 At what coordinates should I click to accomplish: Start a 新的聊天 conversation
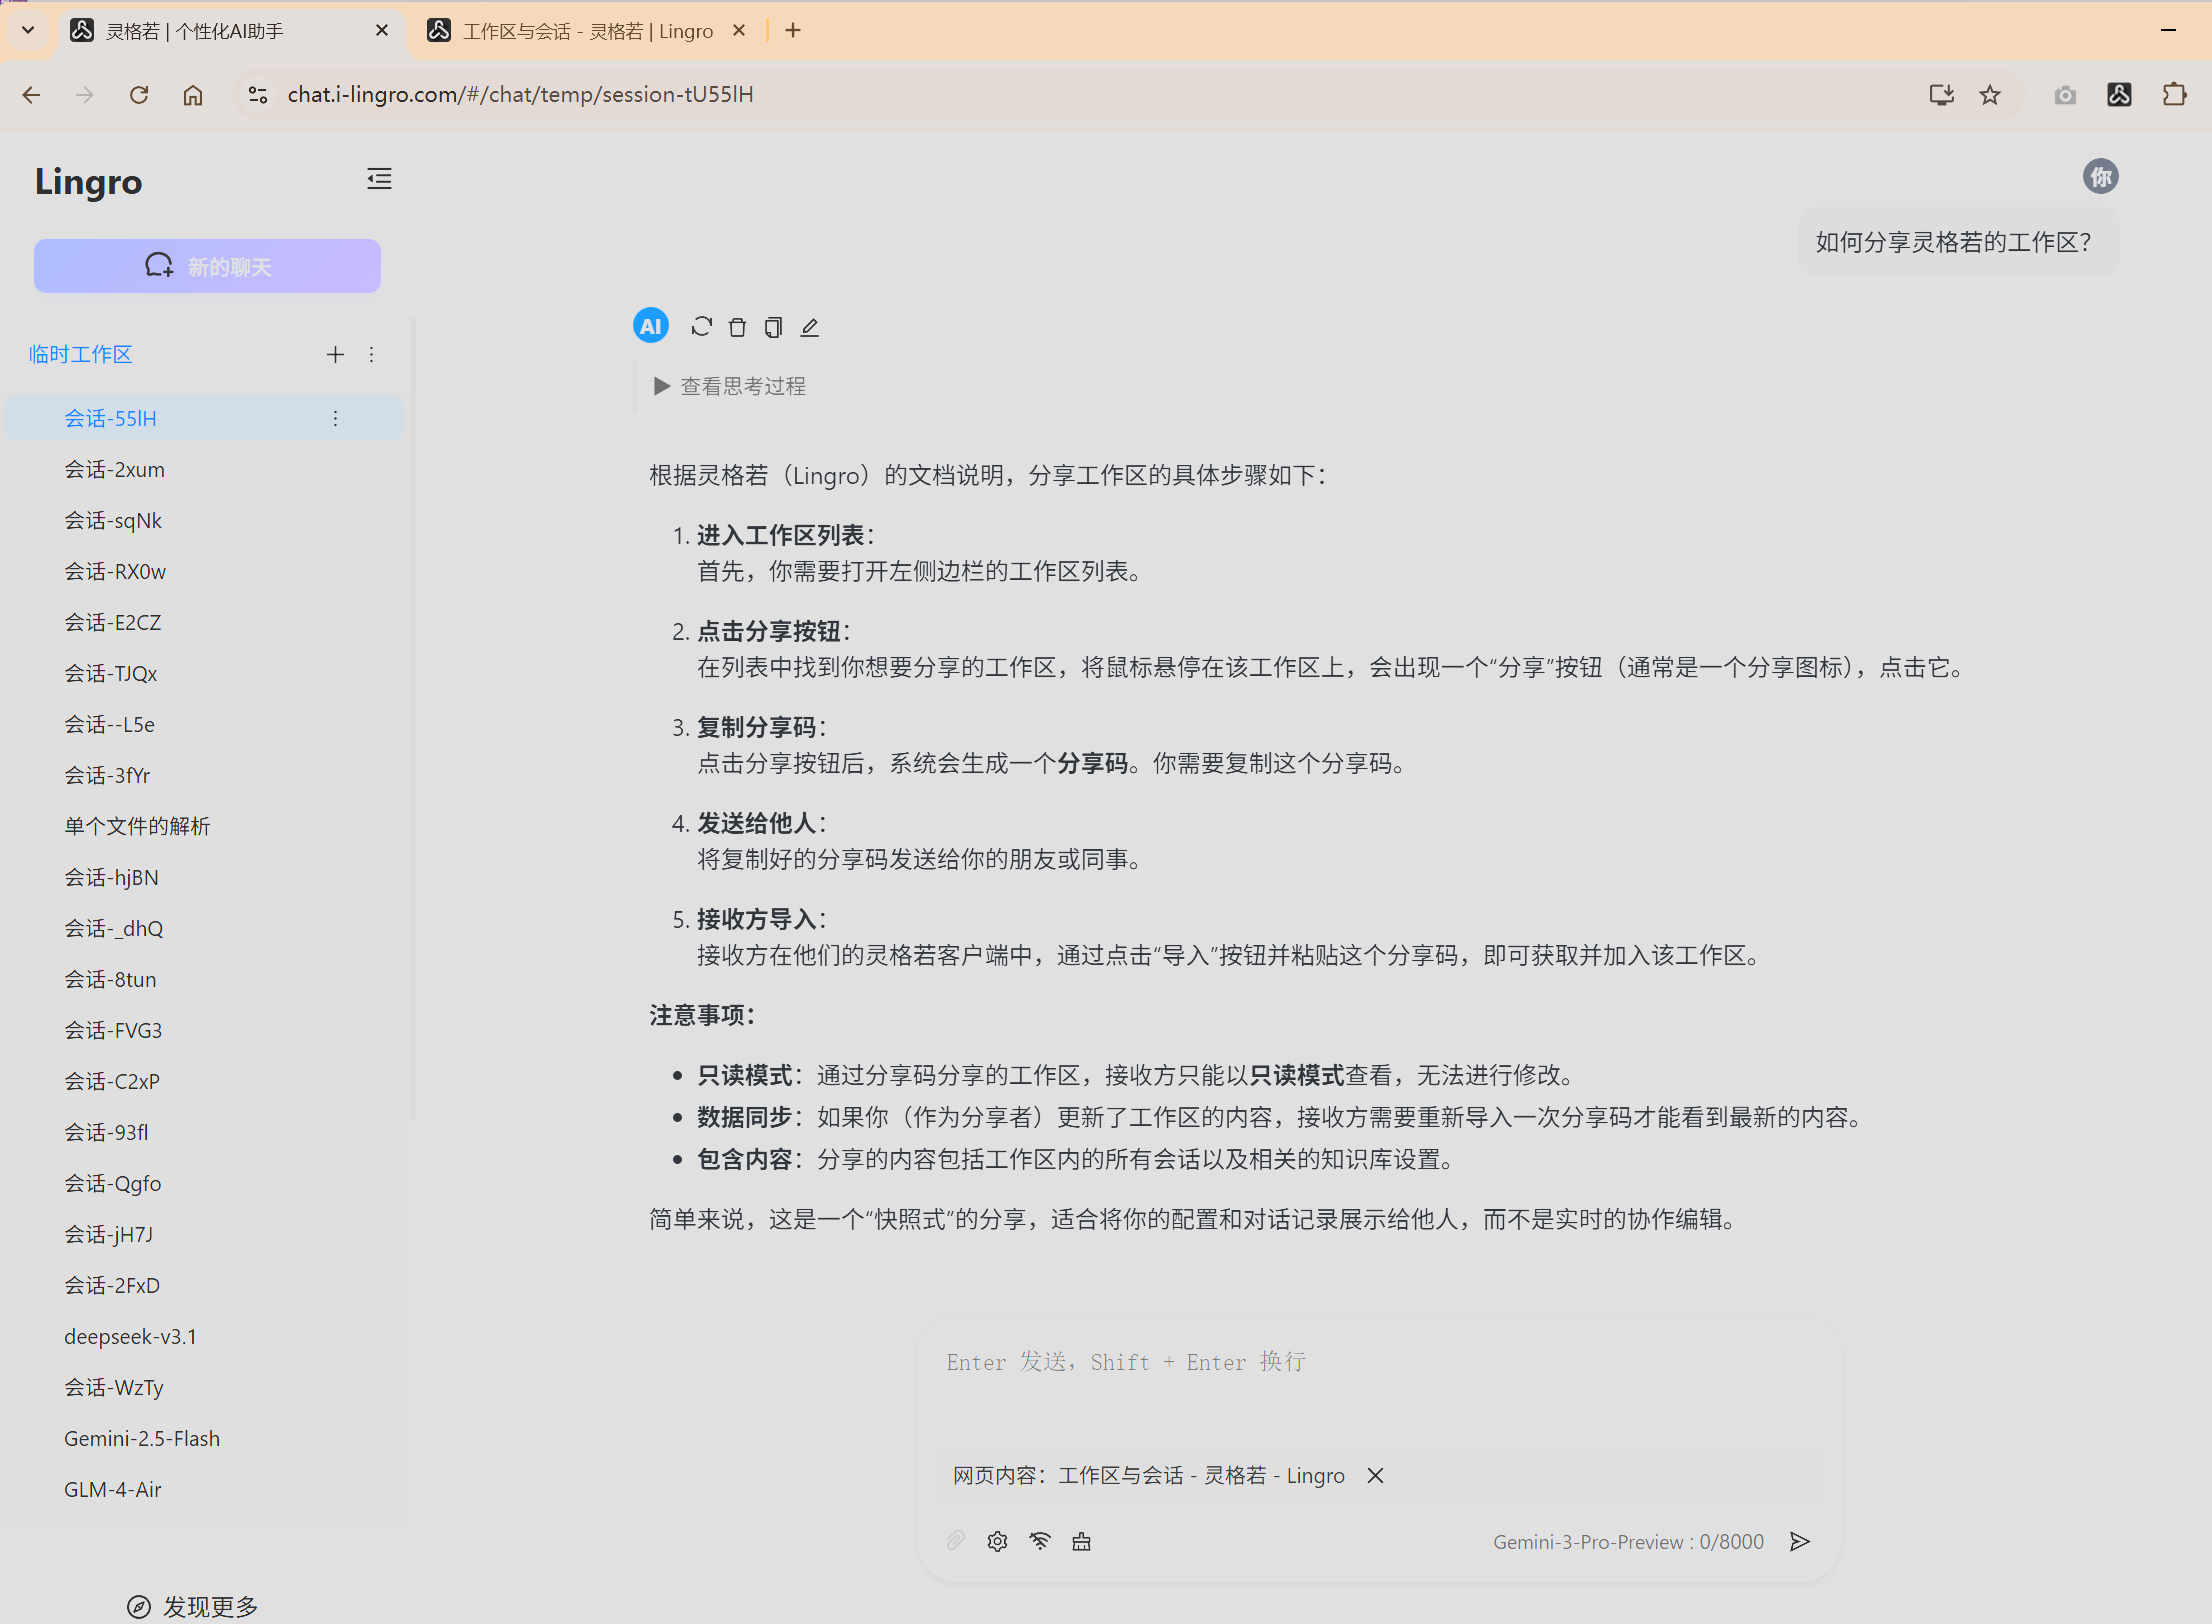[207, 265]
